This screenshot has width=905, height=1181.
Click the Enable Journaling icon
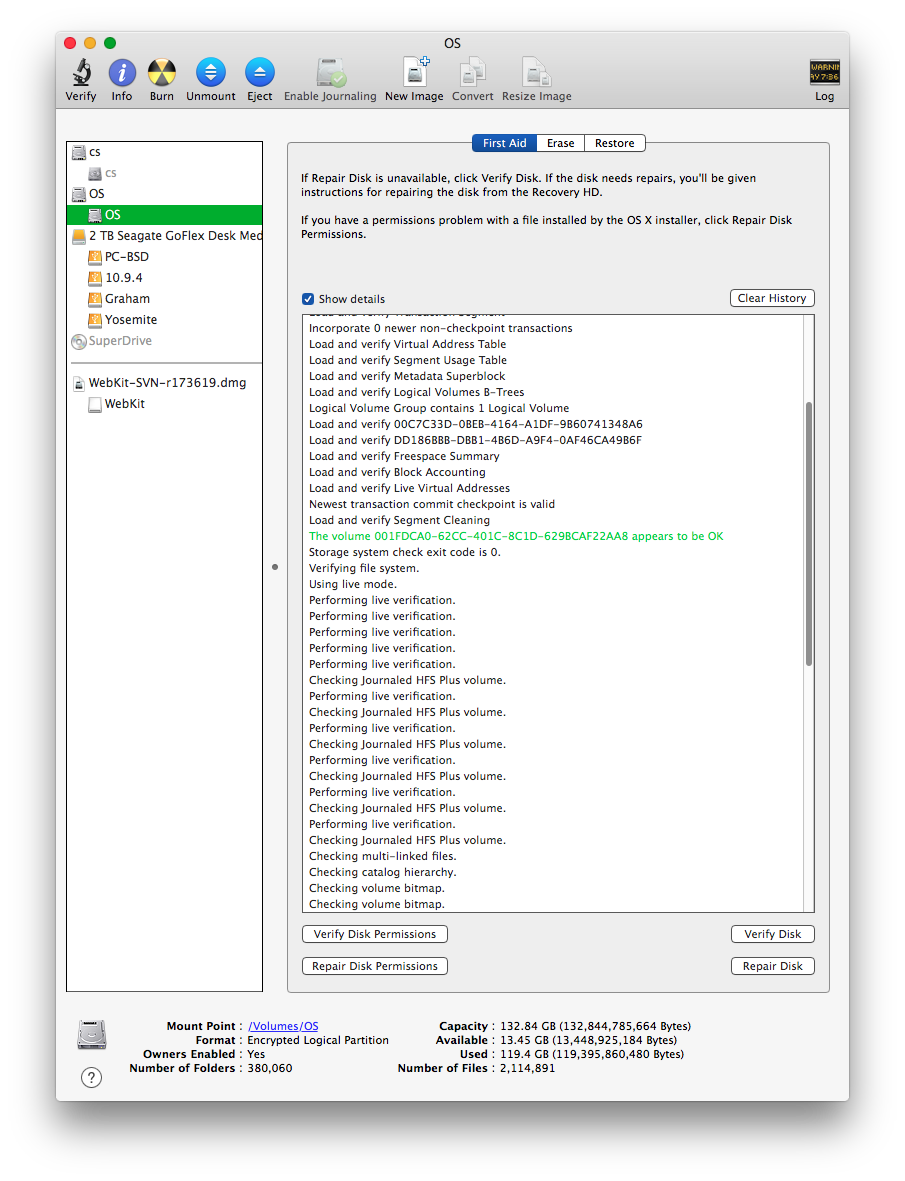tap(330, 73)
